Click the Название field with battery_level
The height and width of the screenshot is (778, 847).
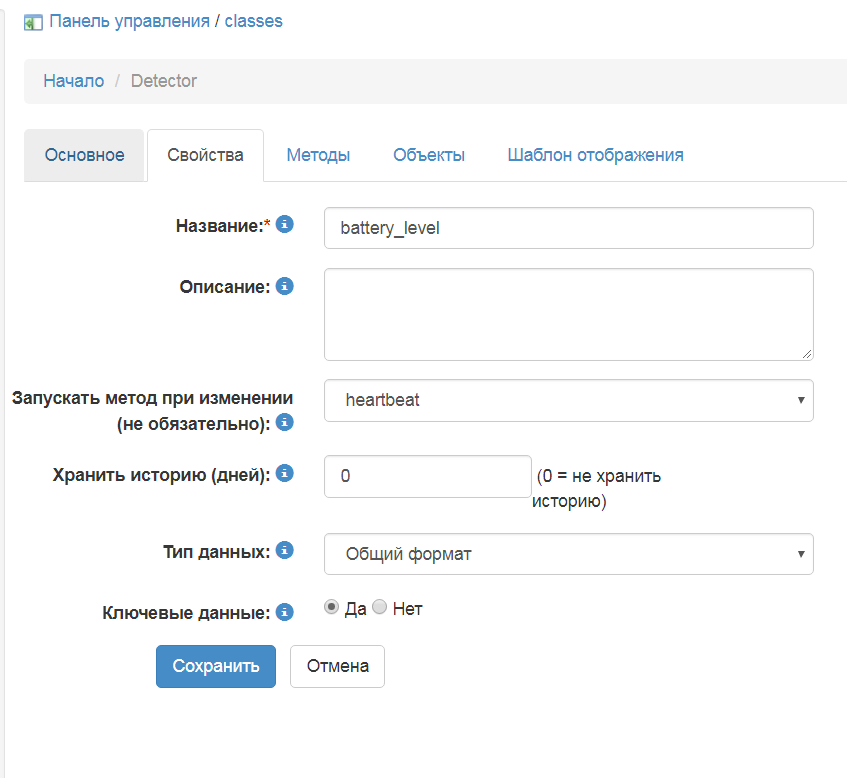click(x=568, y=228)
